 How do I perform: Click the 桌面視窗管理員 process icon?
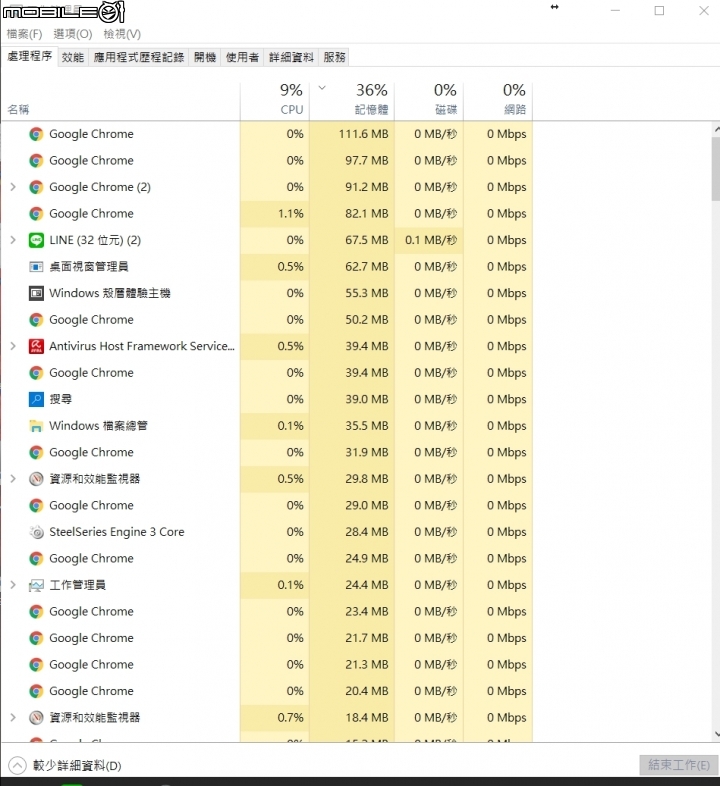point(36,267)
